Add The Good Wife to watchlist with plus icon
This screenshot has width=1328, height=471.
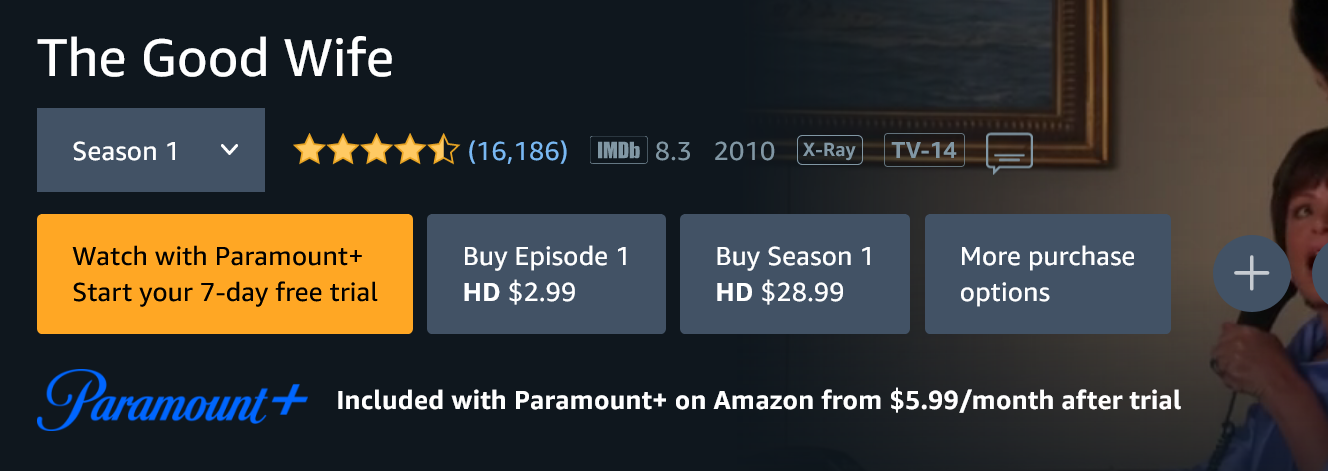tap(1251, 273)
